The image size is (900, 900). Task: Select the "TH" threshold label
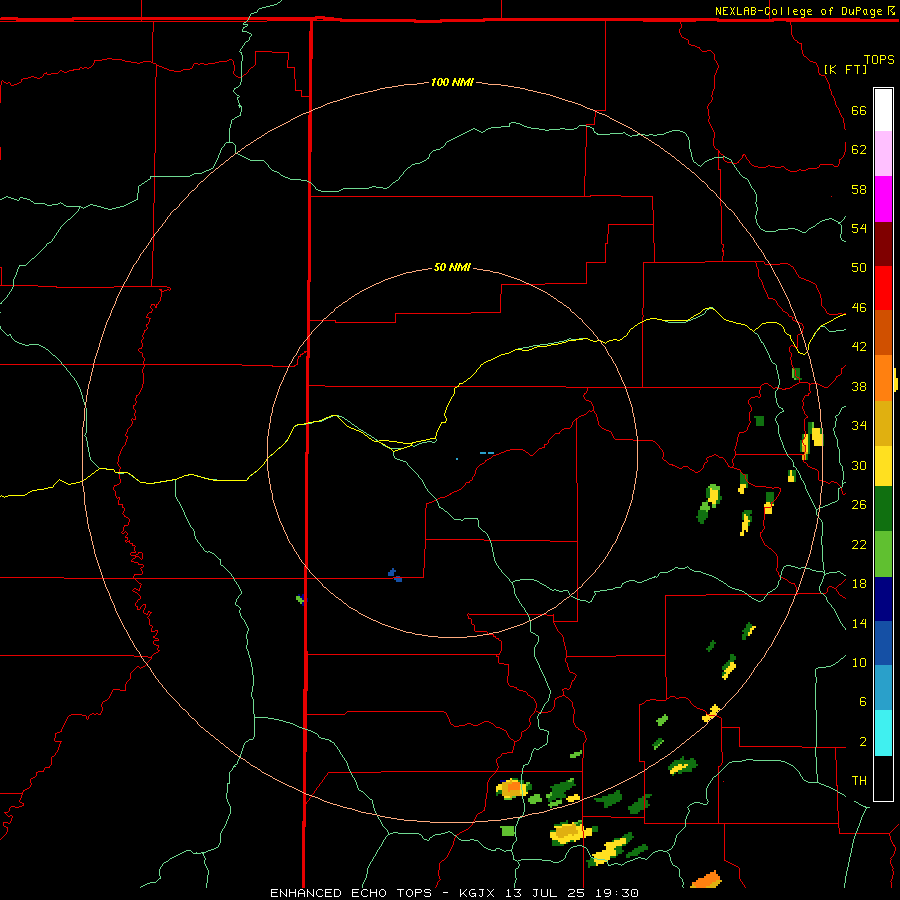point(859,781)
